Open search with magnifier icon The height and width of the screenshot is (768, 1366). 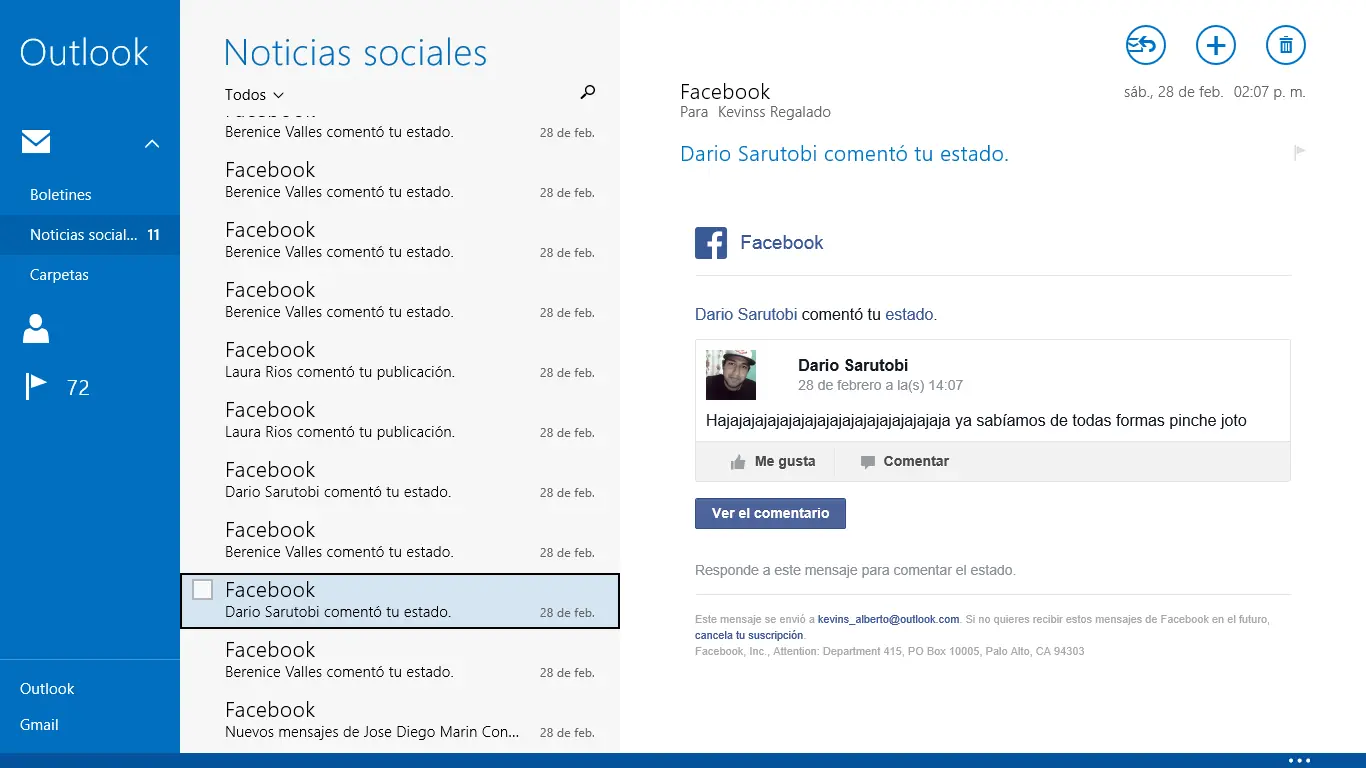(x=588, y=92)
